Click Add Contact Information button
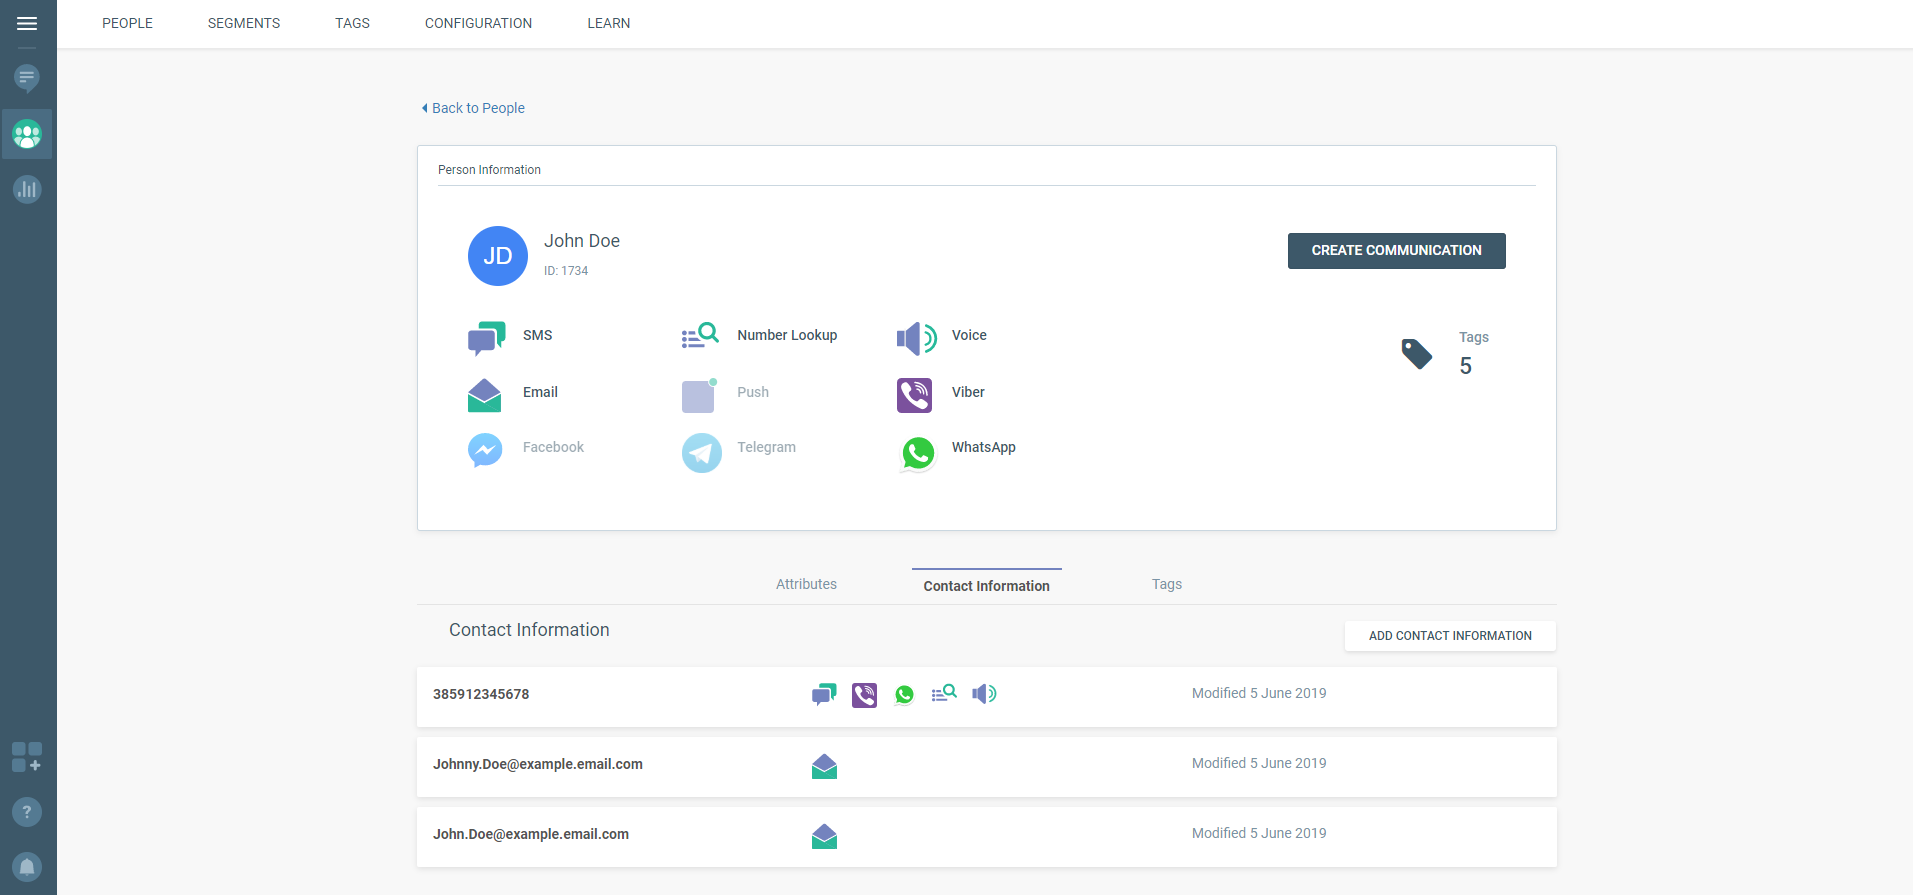The width and height of the screenshot is (1913, 895). pos(1449,636)
